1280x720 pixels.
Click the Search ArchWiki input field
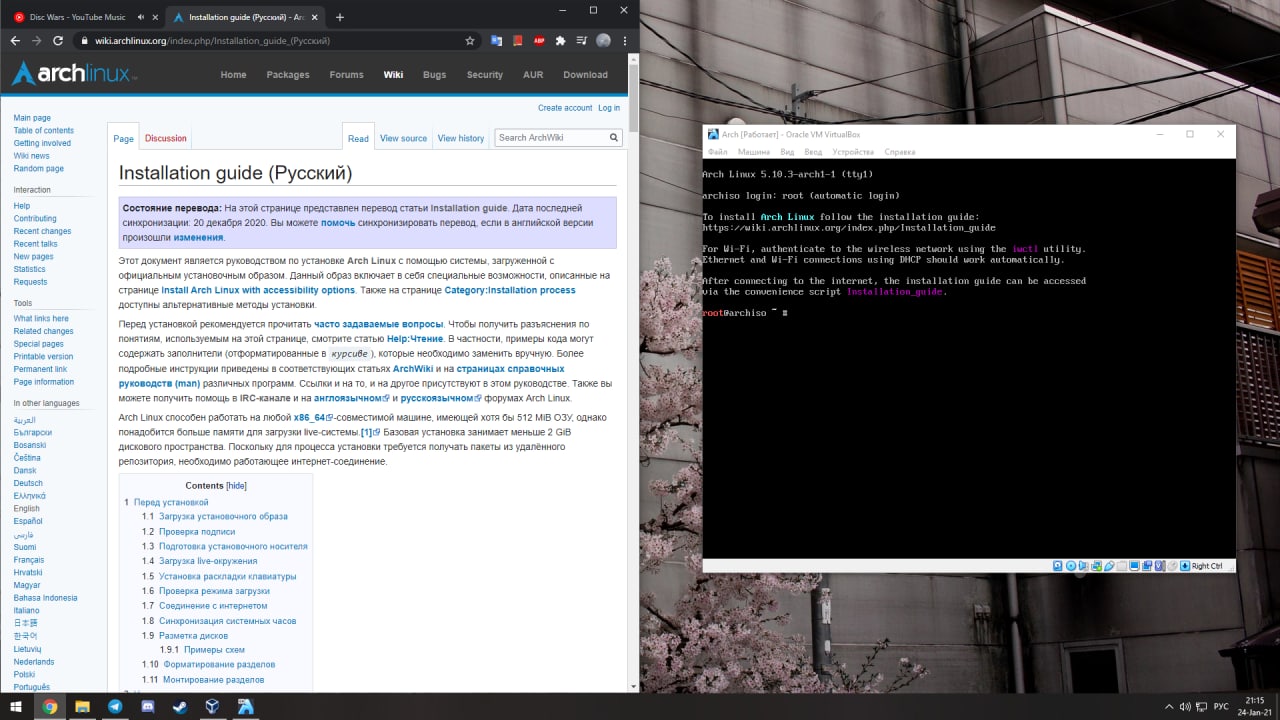551,138
